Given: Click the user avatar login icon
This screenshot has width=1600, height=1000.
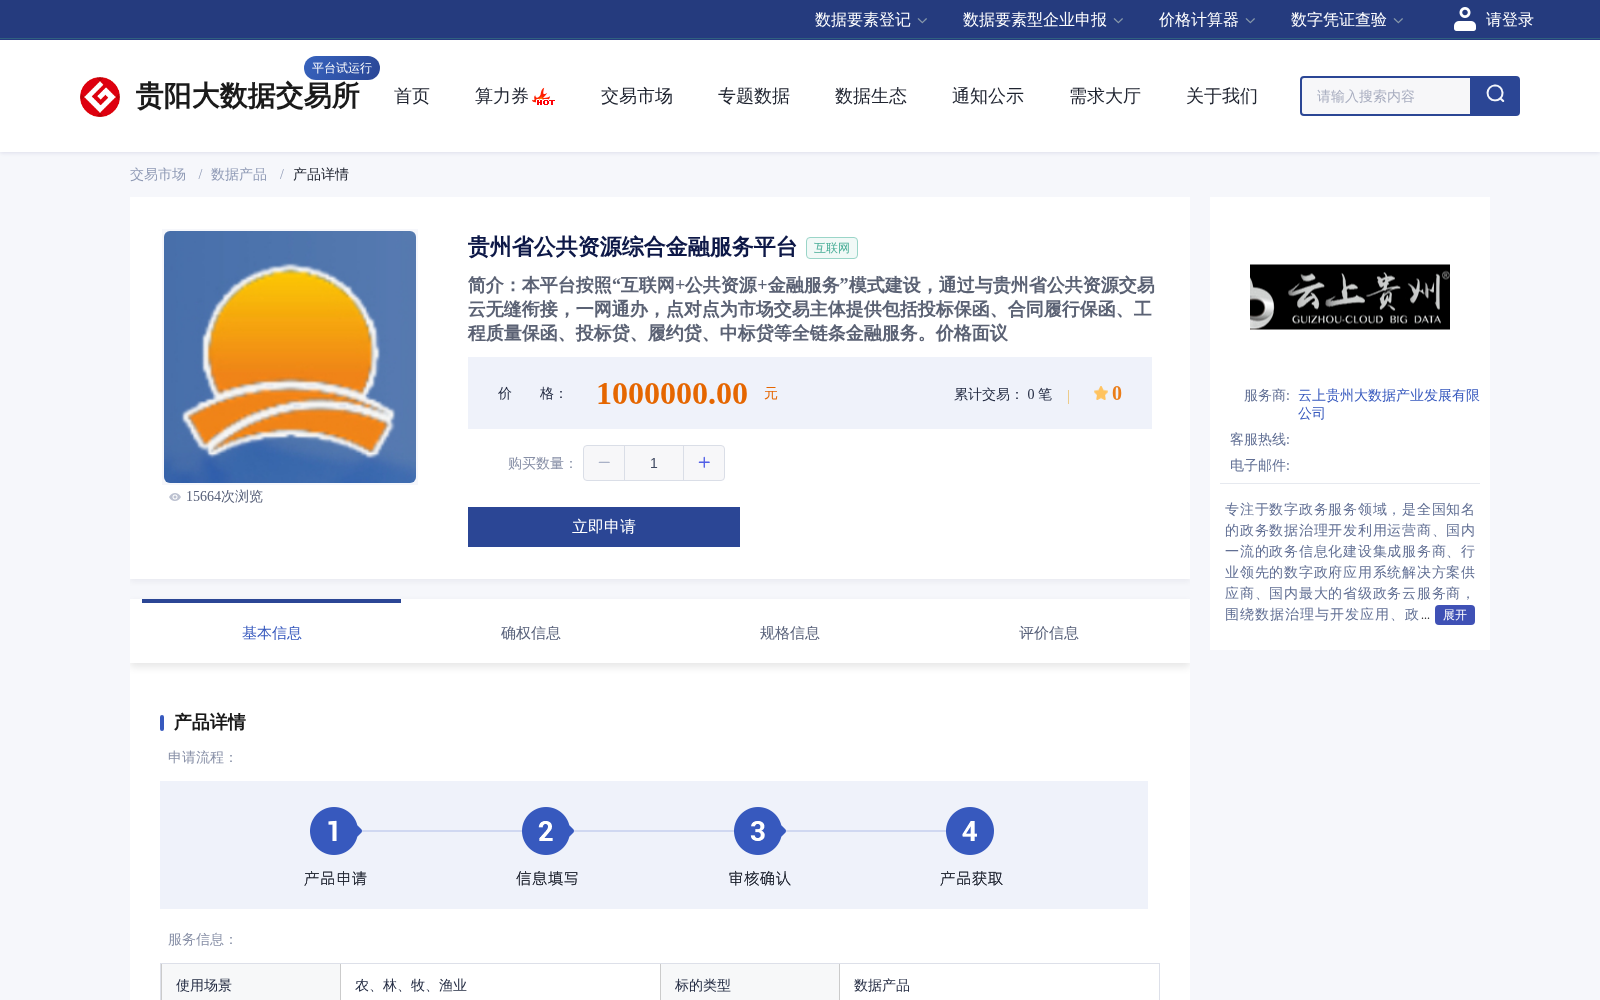Looking at the screenshot, I should 1465,19.
